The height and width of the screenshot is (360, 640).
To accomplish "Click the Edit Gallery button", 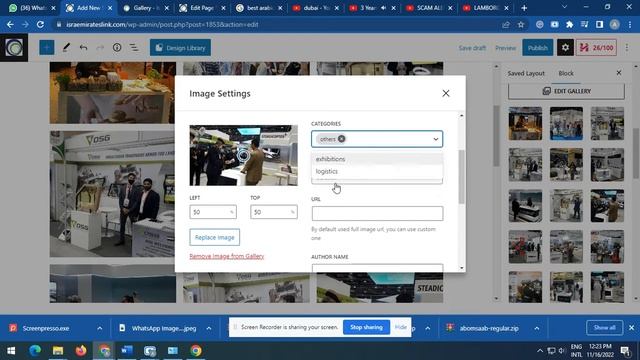I will (566, 91).
